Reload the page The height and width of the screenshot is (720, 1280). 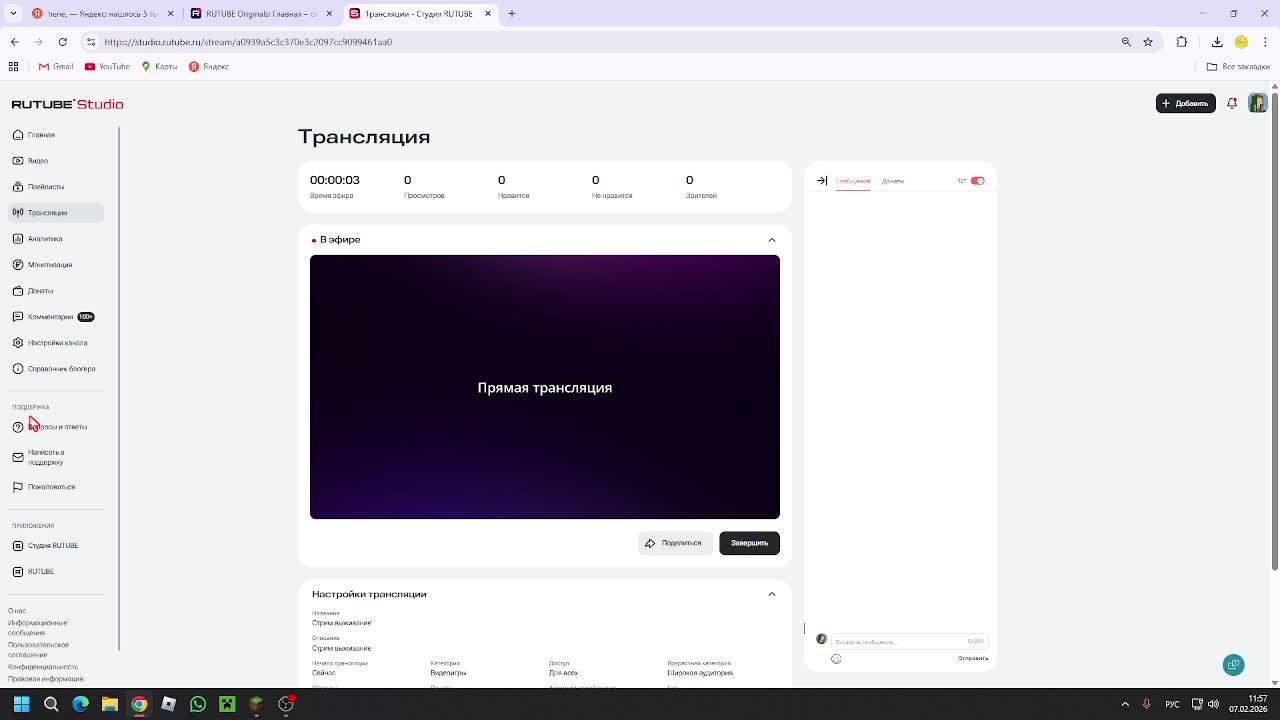pyautogui.click(x=62, y=42)
